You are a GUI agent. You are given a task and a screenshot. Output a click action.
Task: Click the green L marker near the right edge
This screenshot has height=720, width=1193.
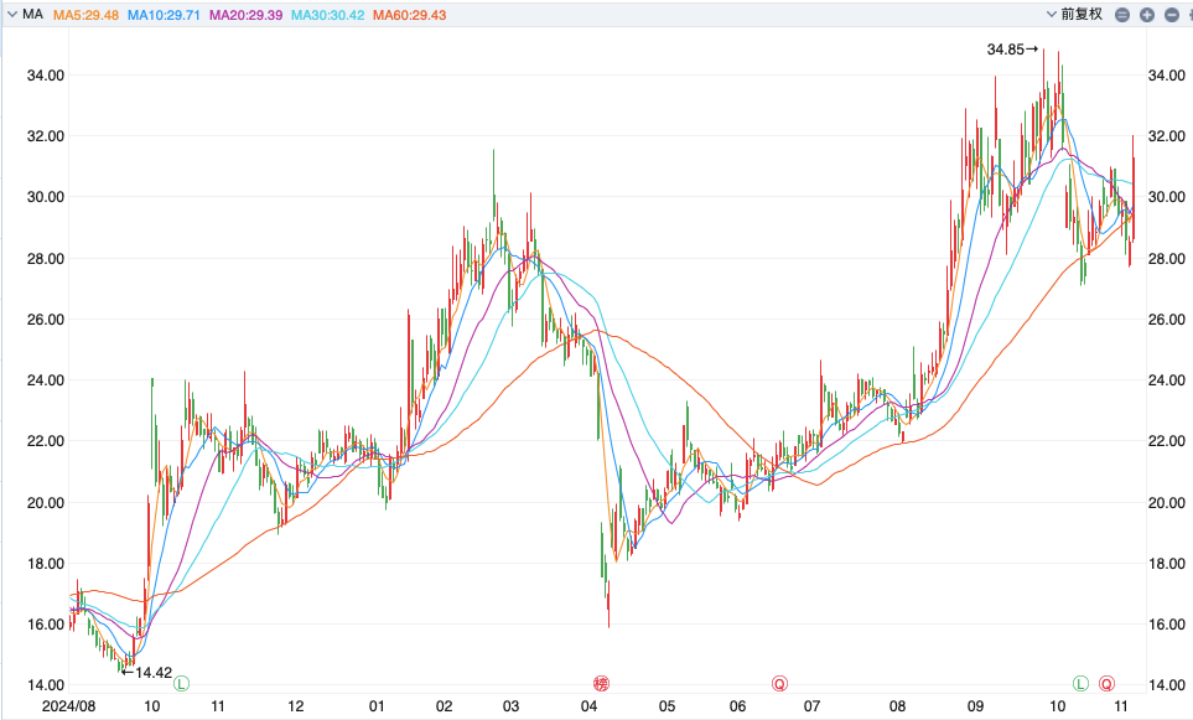coord(1081,684)
